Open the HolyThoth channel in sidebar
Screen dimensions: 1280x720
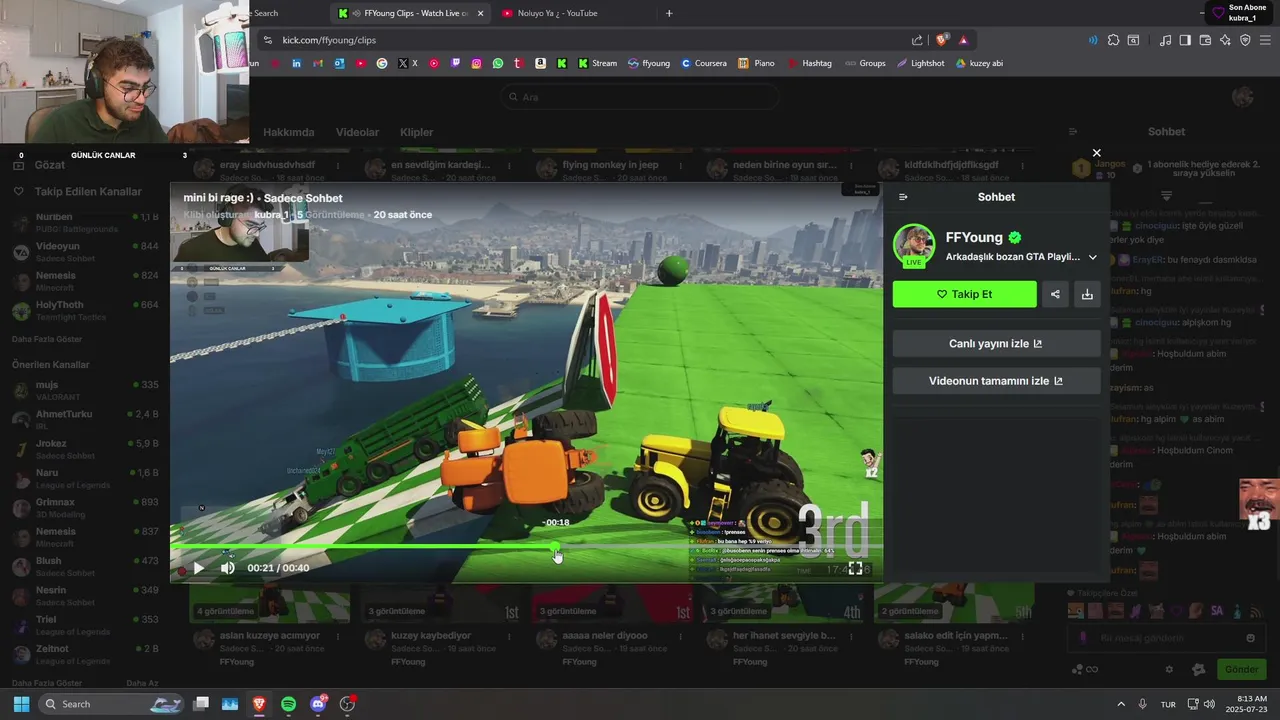[85, 310]
